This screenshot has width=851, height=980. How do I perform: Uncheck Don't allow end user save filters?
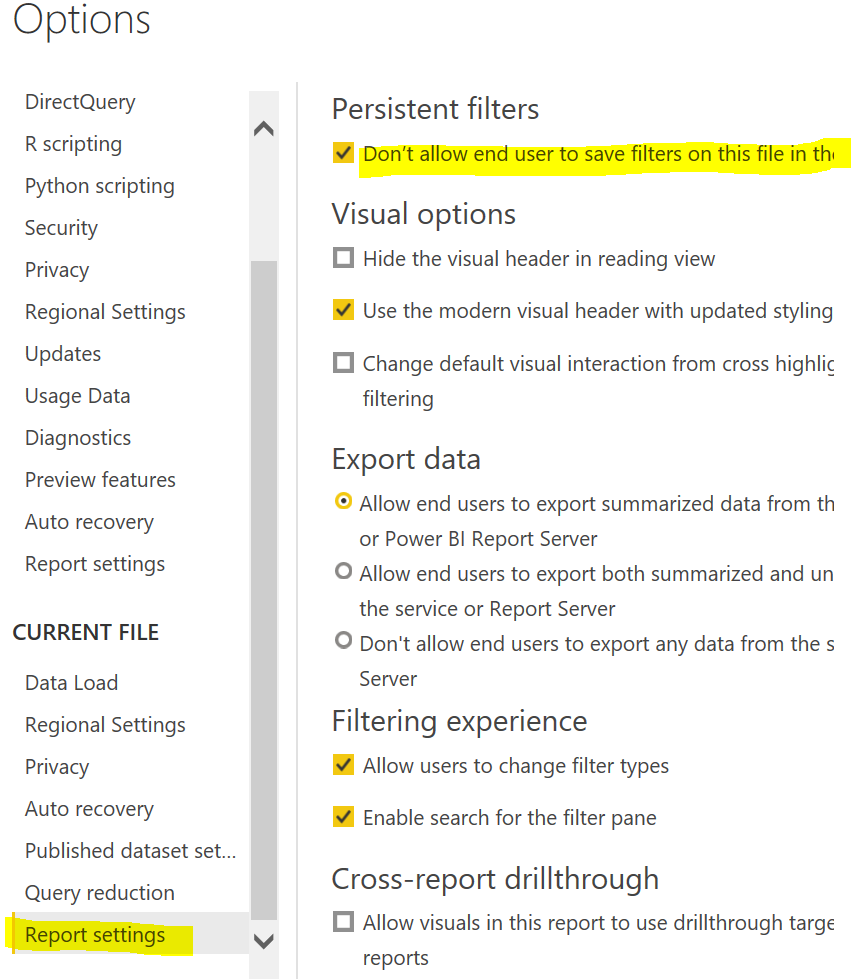point(343,153)
